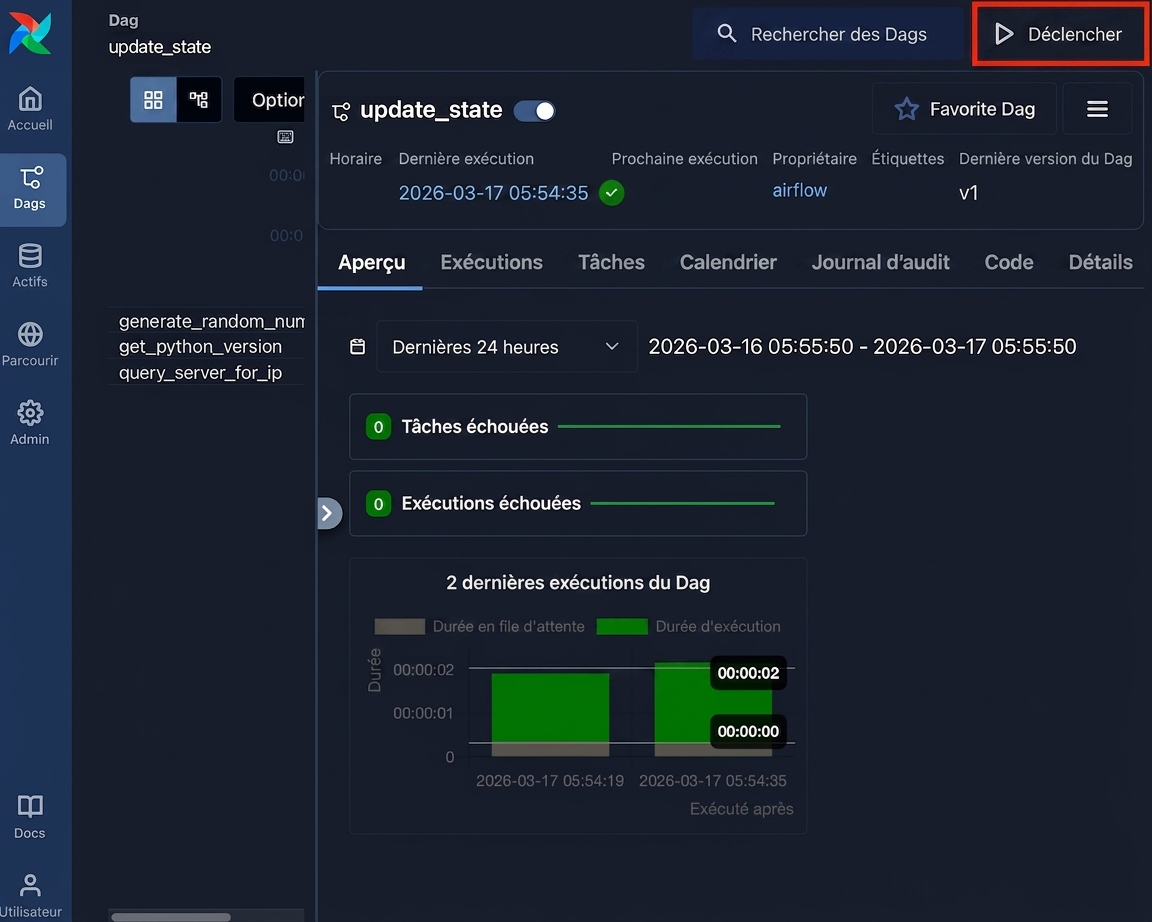Open the Utilisateur user menu

[30, 896]
